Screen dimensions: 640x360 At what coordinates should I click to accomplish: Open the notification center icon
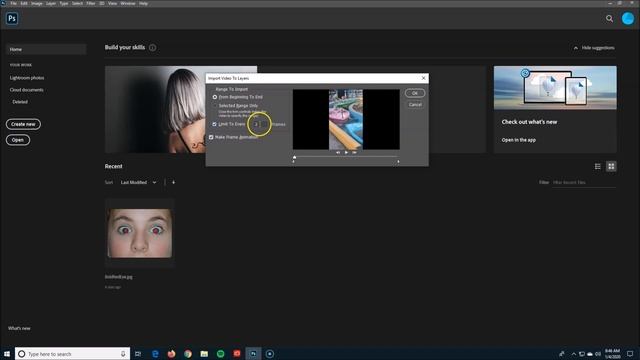(x=630, y=354)
